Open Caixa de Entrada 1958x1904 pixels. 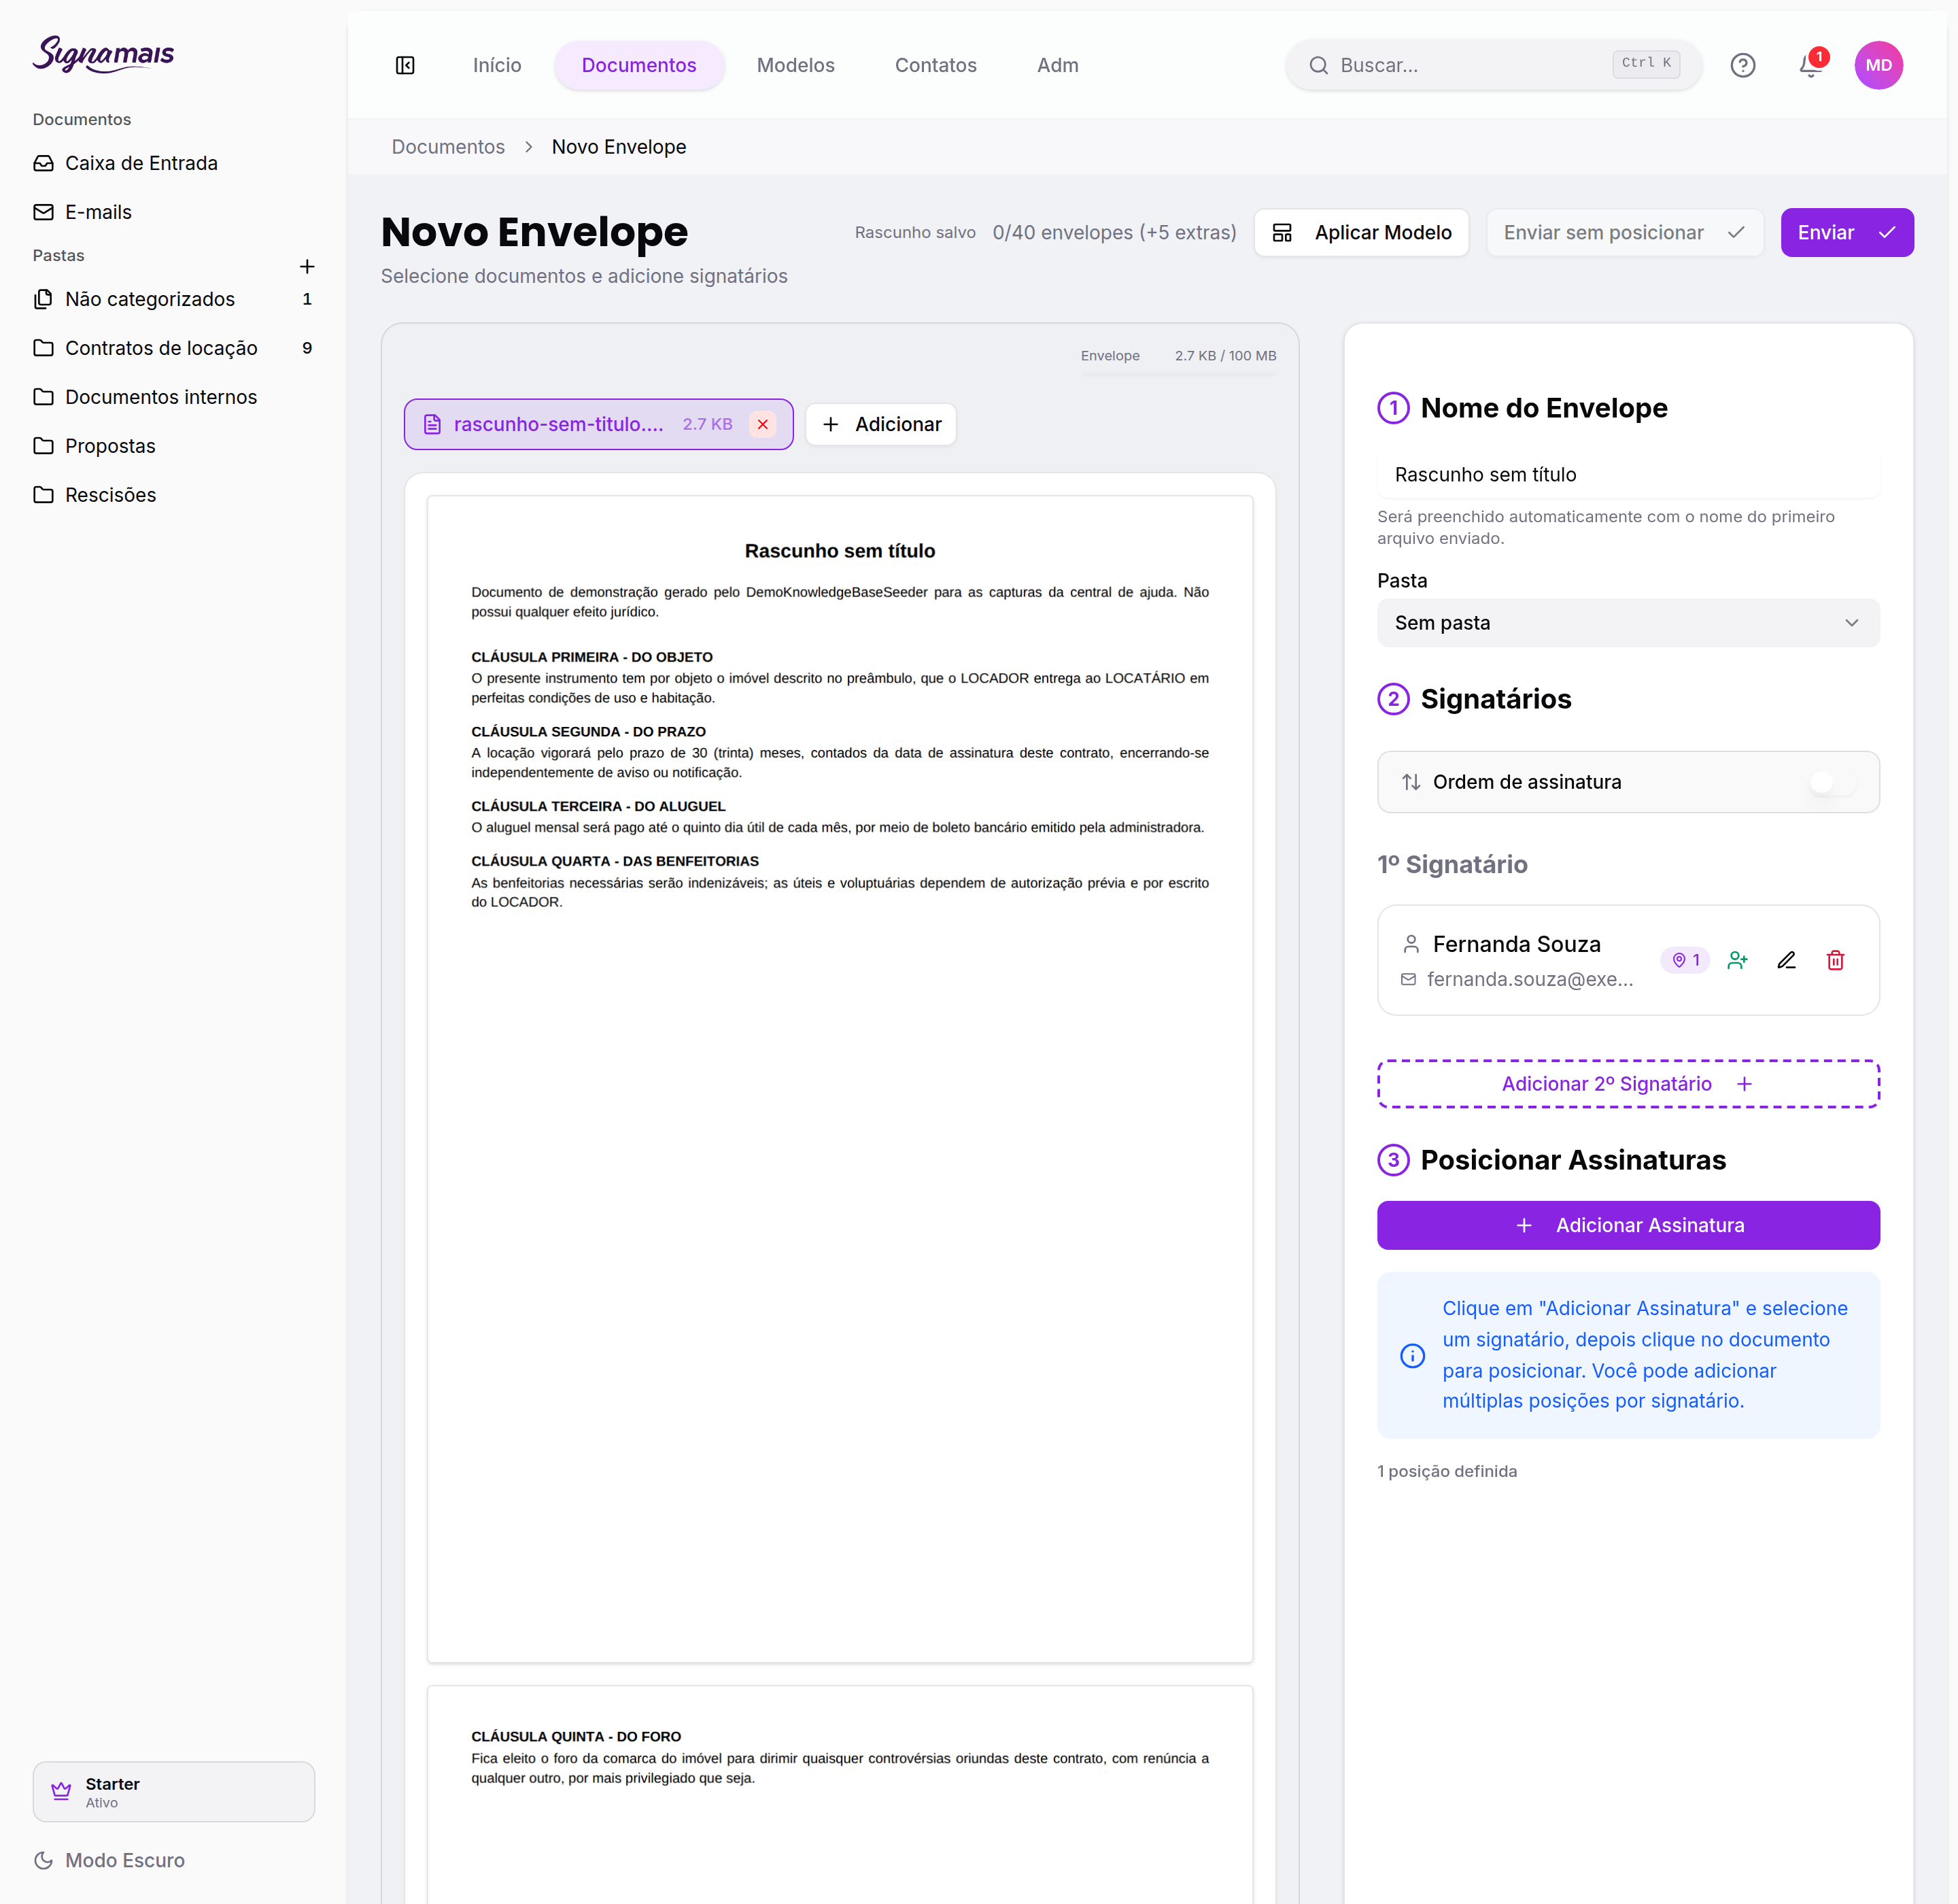coord(173,163)
